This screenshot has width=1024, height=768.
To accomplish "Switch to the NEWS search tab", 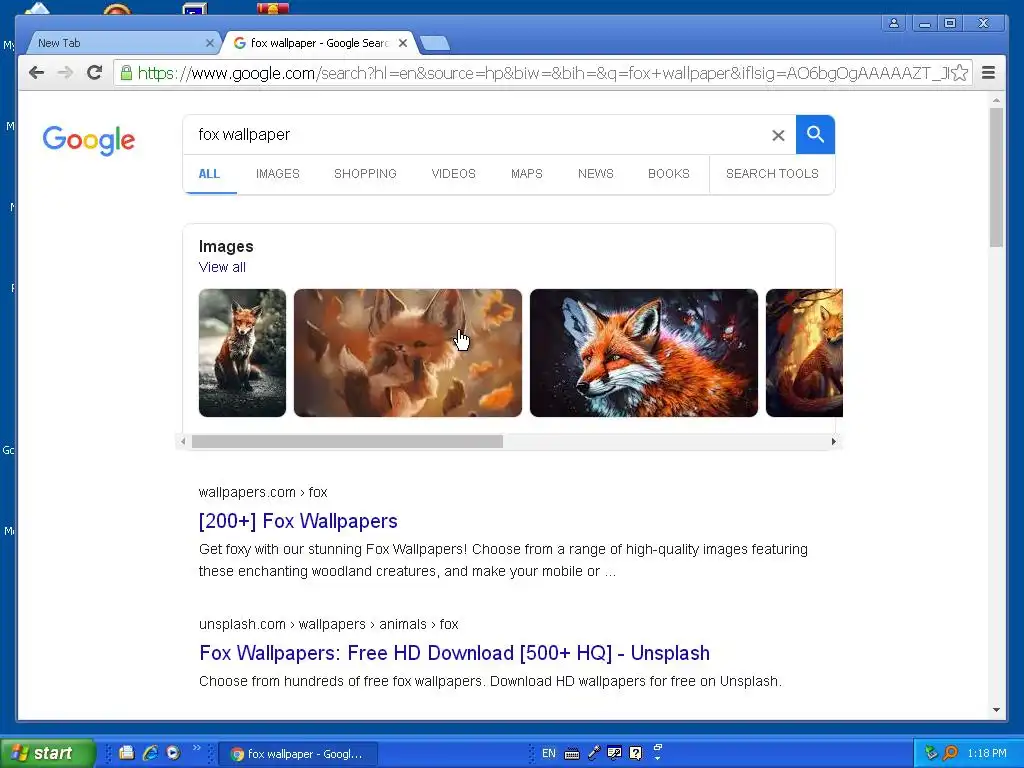I will click(x=596, y=174).
